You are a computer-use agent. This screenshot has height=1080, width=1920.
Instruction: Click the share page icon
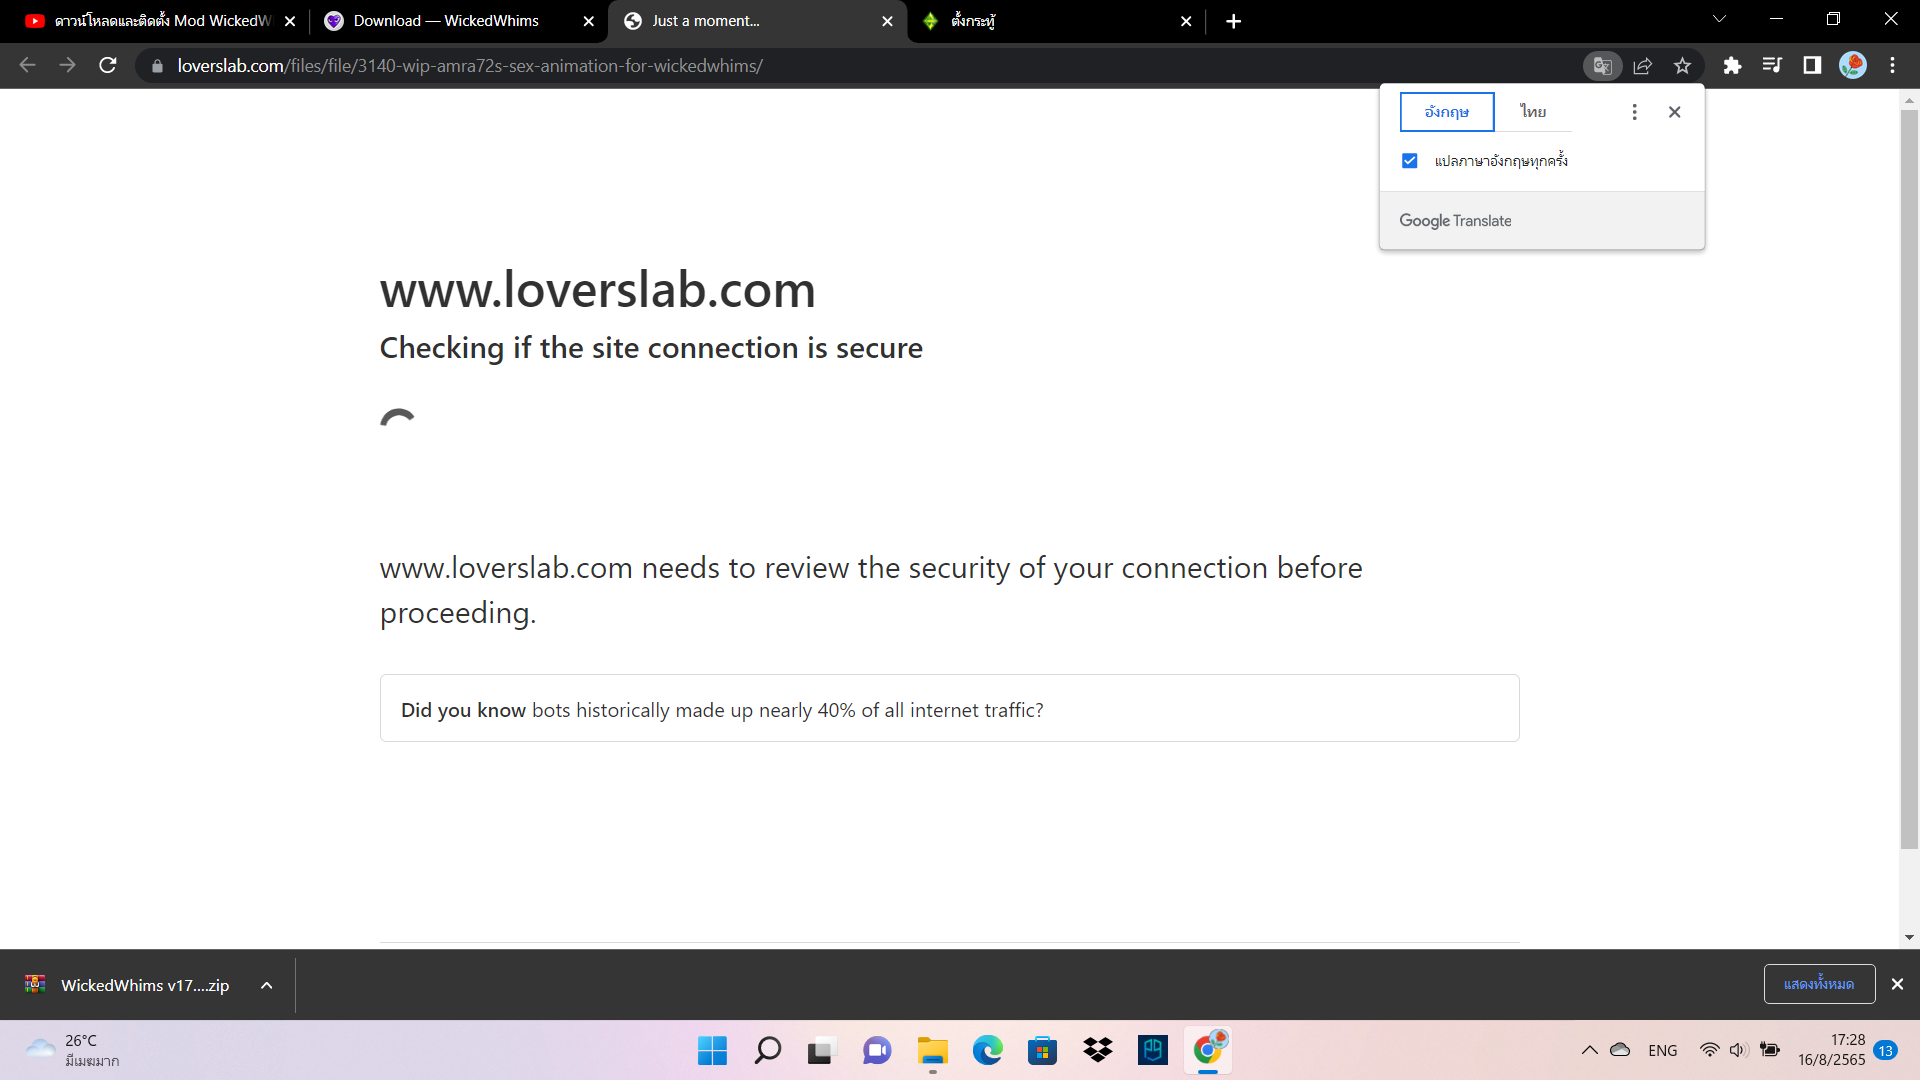[1642, 66]
